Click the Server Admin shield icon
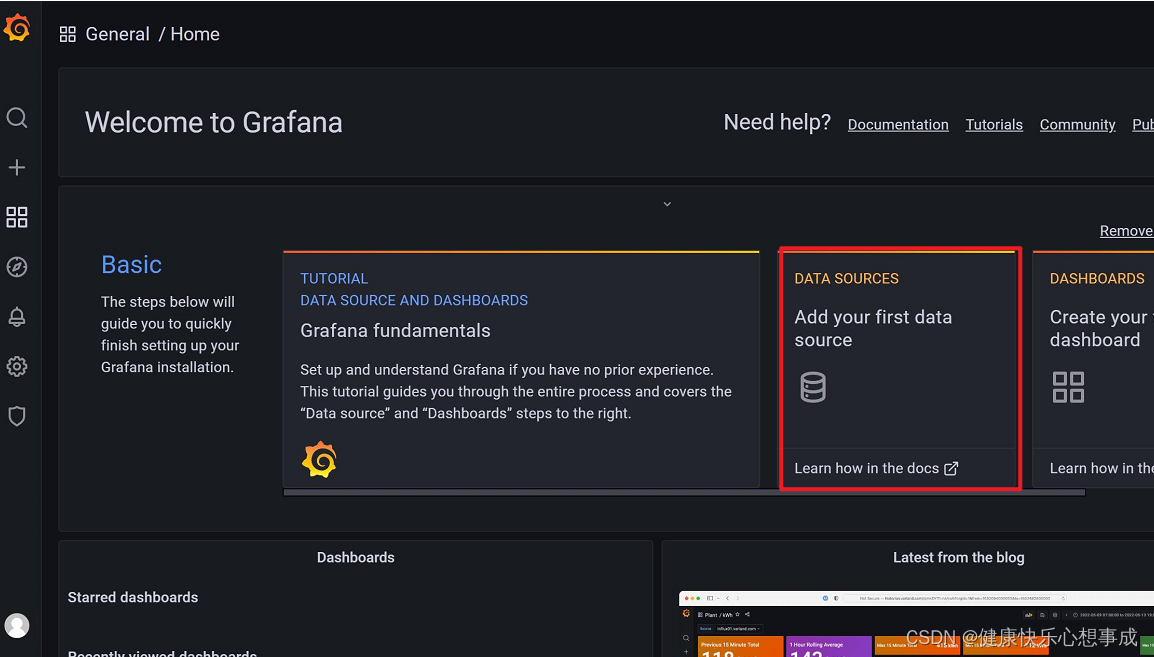Screen dimensions: 1154x657 [17, 416]
